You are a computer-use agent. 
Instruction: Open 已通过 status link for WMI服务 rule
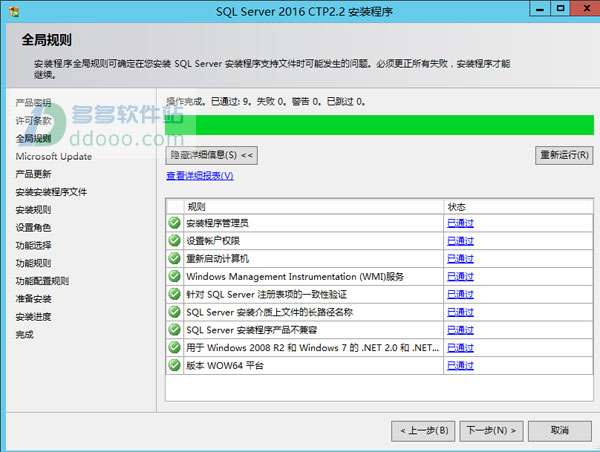(460, 276)
